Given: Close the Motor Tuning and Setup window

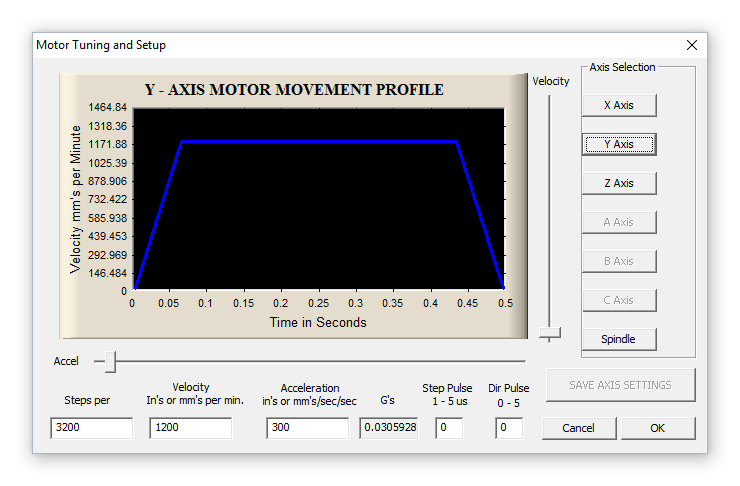Looking at the screenshot, I should coord(691,45).
